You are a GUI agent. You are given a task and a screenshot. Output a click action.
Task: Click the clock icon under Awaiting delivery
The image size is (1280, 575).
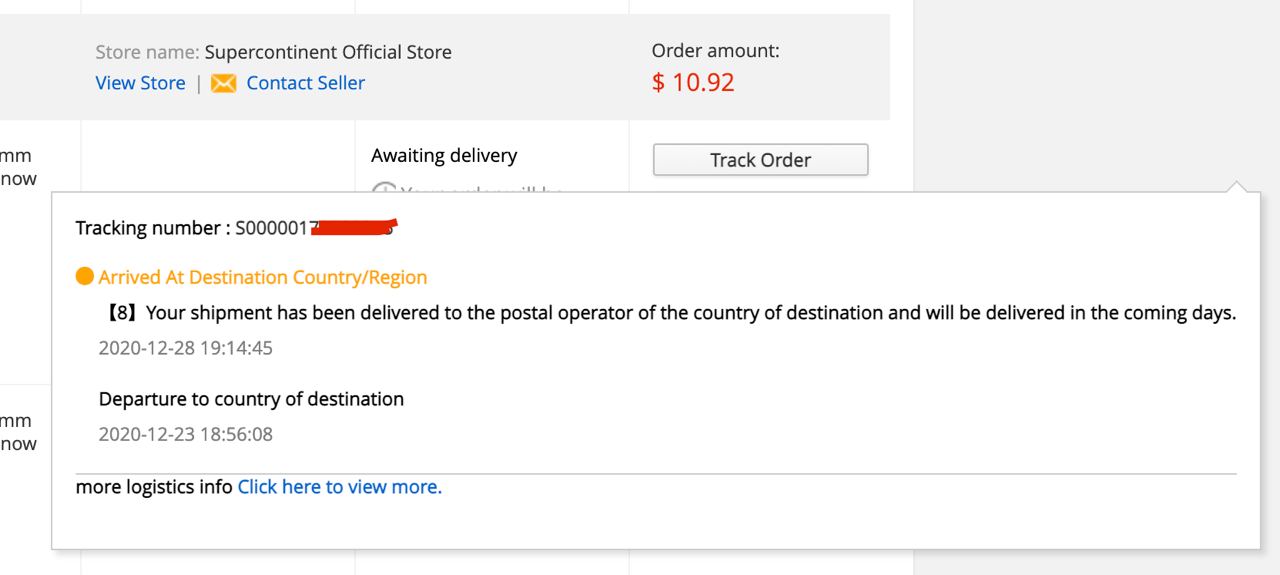click(383, 189)
